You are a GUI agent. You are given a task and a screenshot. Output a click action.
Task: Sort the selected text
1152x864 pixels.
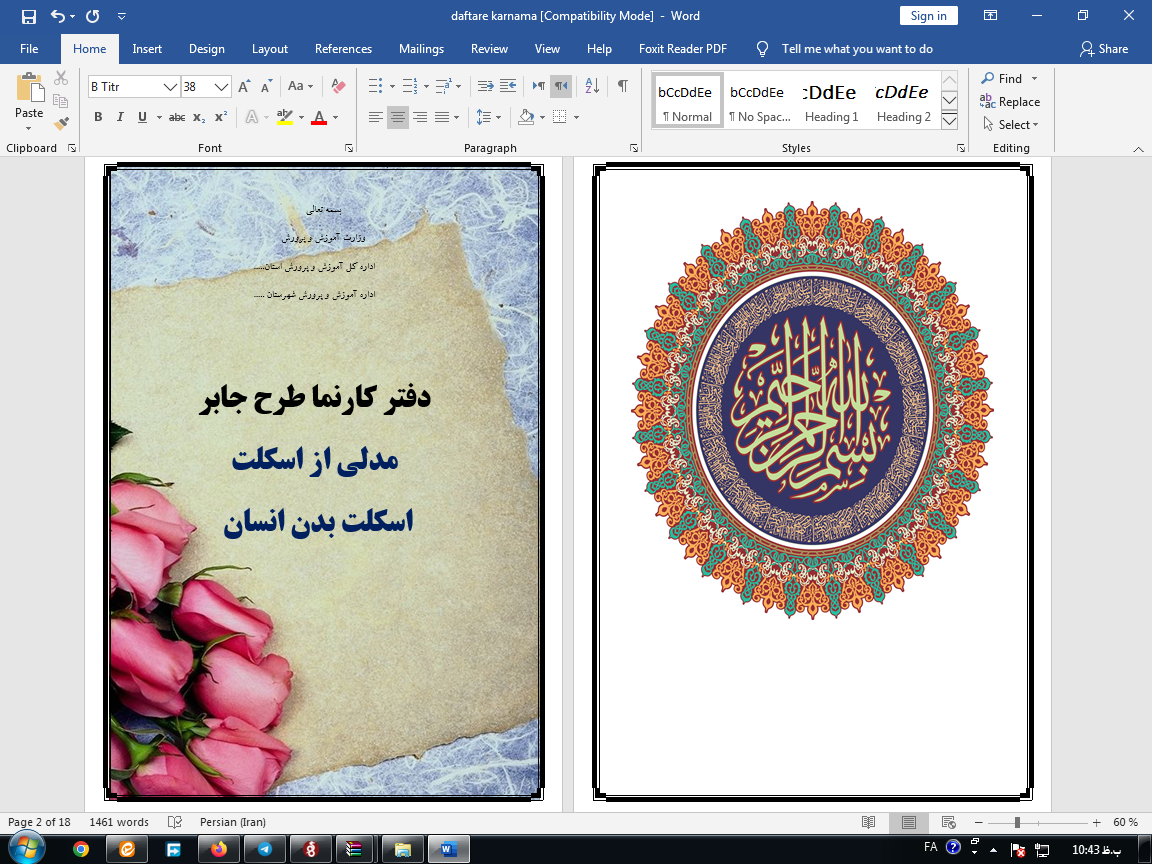pyautogui.click(x=590, y=86)
